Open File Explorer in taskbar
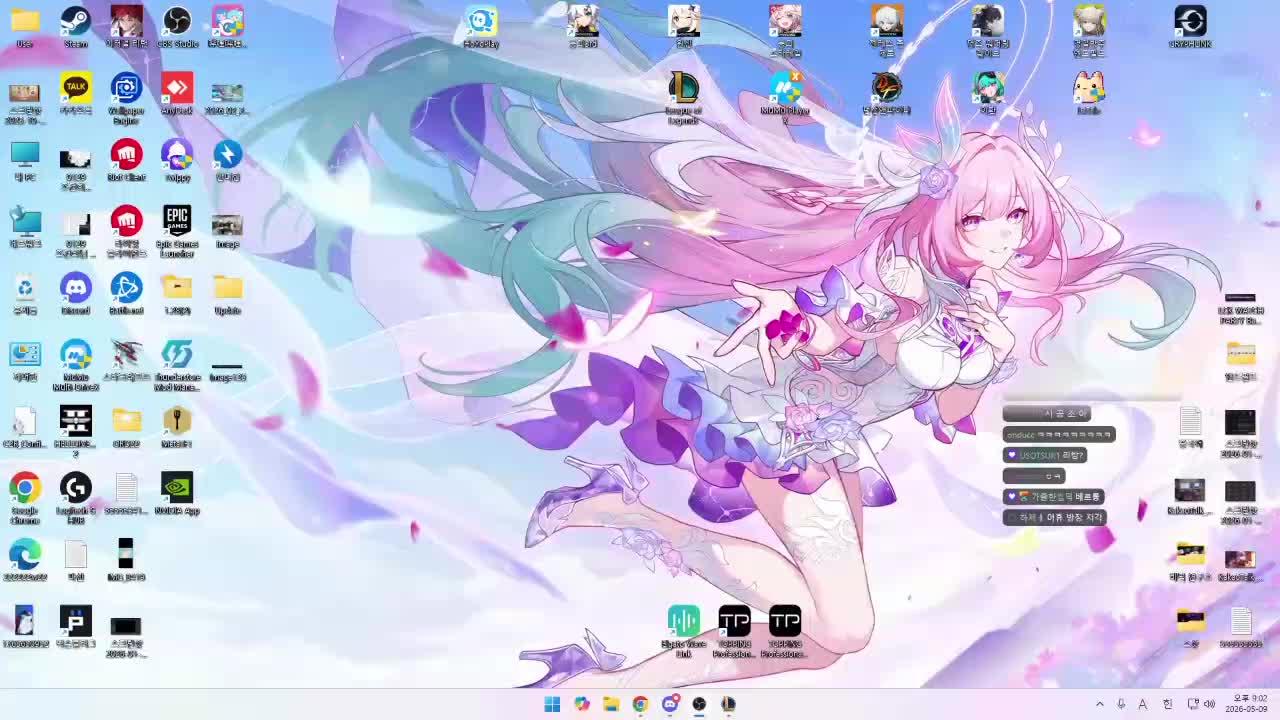This screenshot has height=720, width=1280. 611,704
